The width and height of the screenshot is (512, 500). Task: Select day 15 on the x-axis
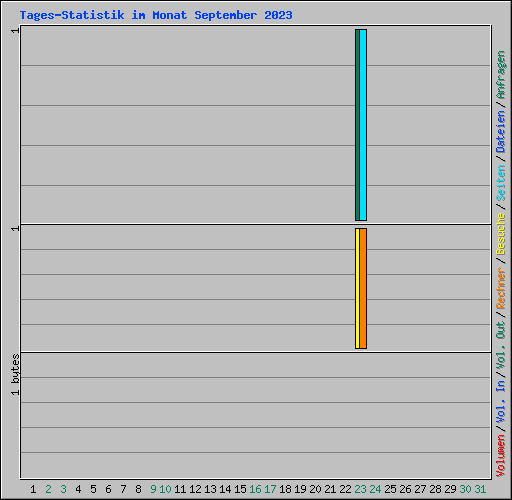coord(240,489)
